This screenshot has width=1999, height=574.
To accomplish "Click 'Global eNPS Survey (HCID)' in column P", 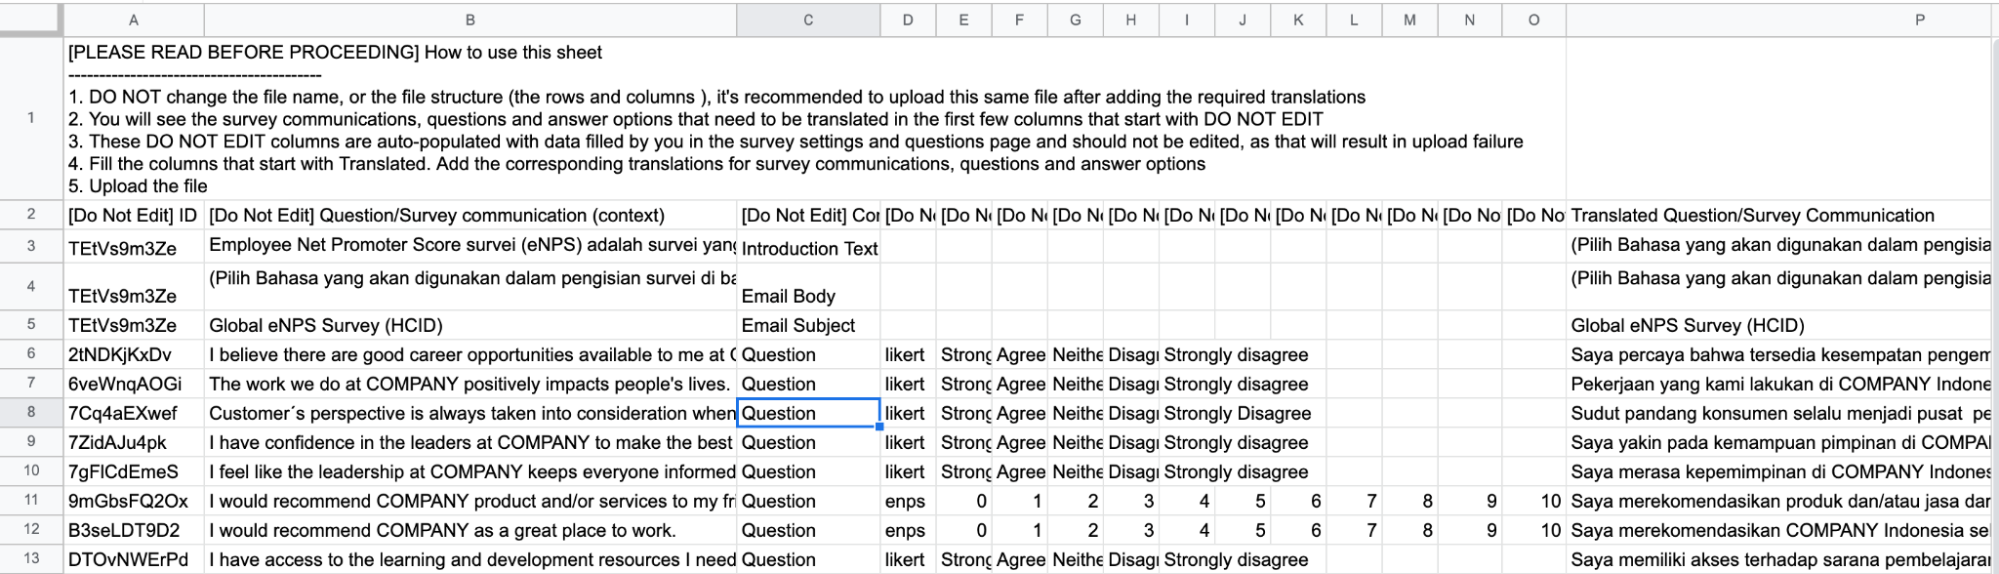I will (1780, 325).
